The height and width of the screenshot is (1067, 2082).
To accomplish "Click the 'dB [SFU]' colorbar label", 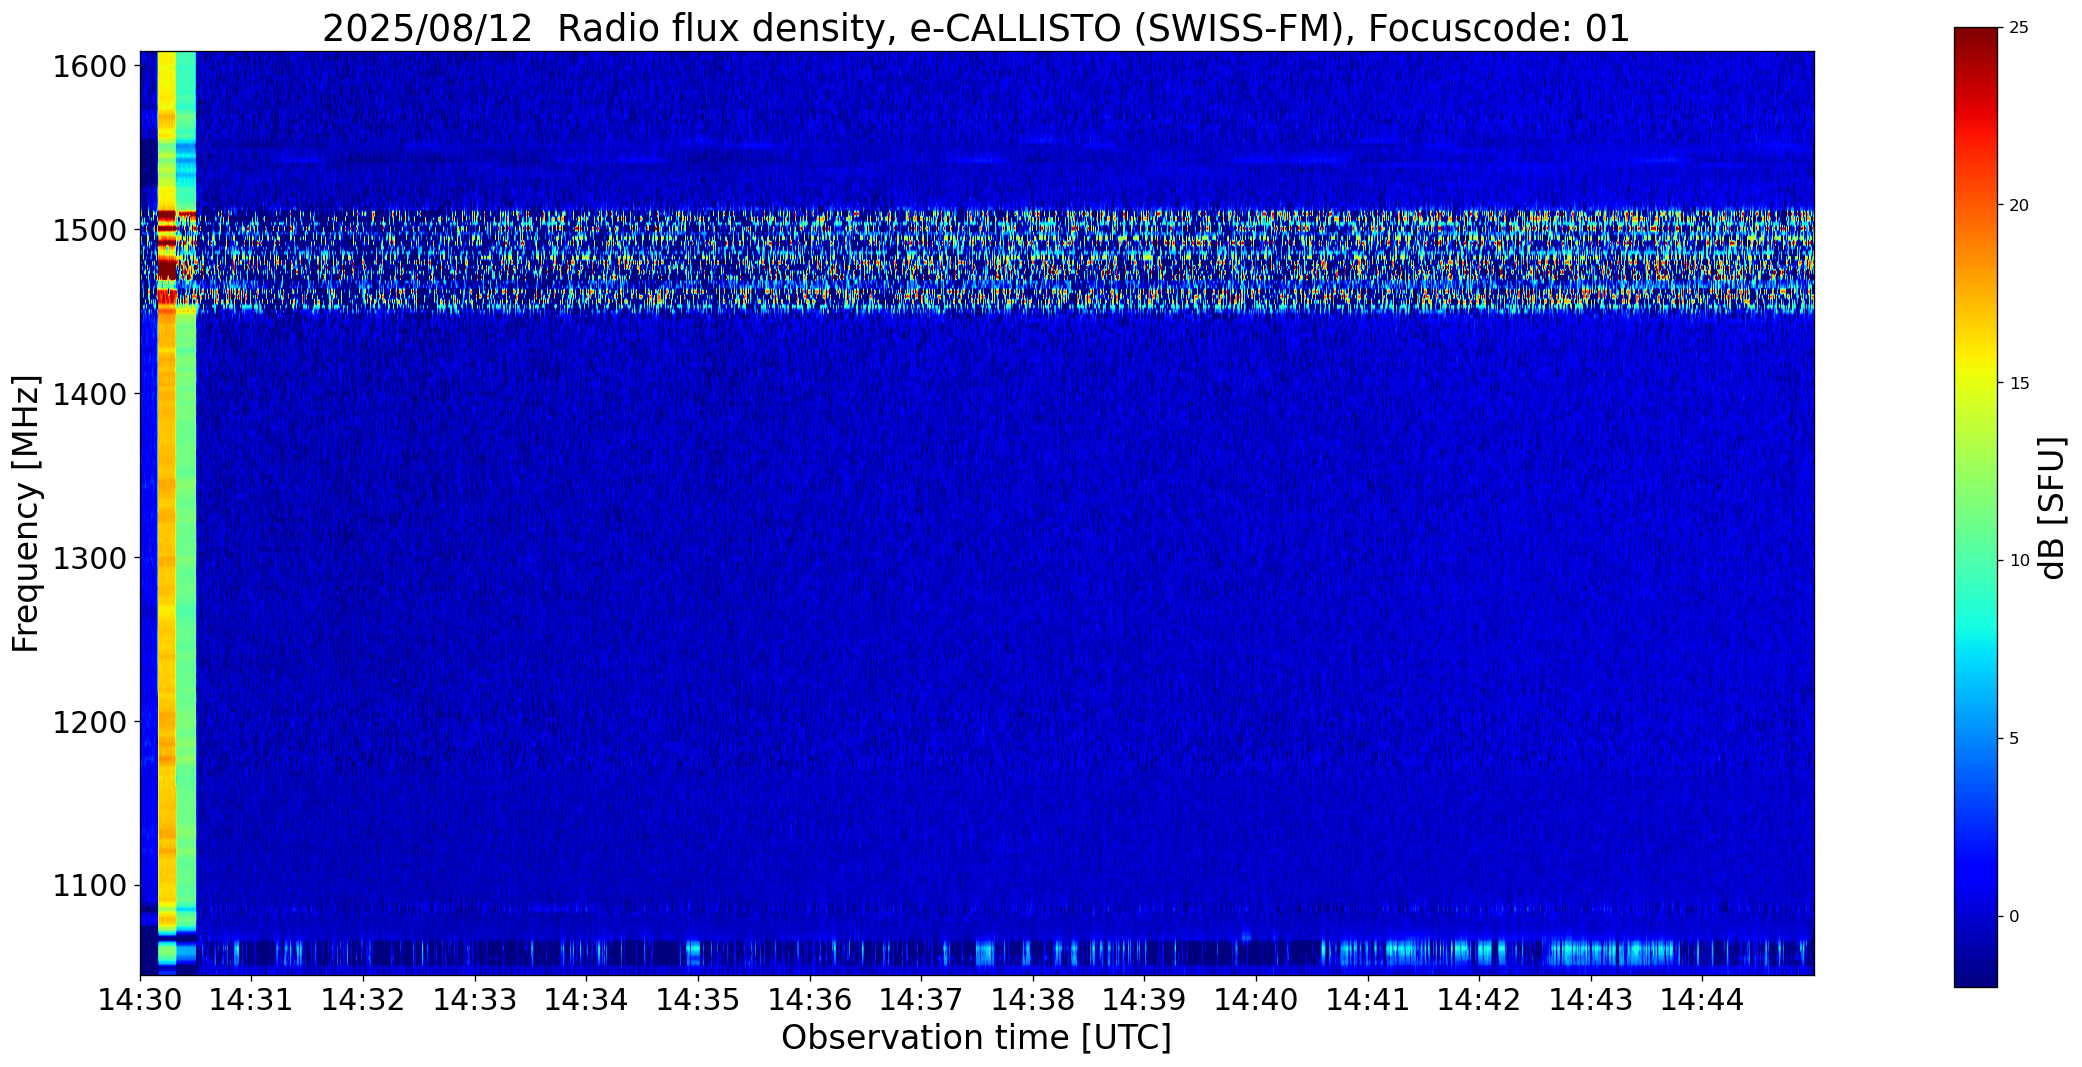I will pyautogui.click(x=2052, y=508).
